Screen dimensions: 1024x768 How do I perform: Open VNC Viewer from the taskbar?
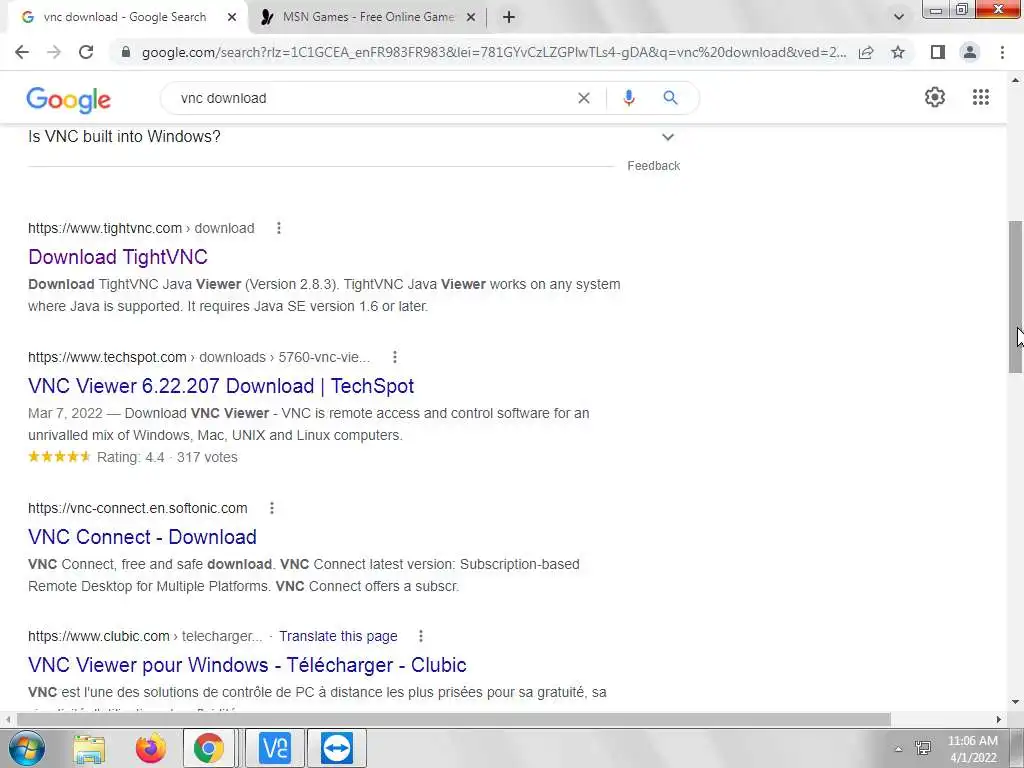[275, 748]
